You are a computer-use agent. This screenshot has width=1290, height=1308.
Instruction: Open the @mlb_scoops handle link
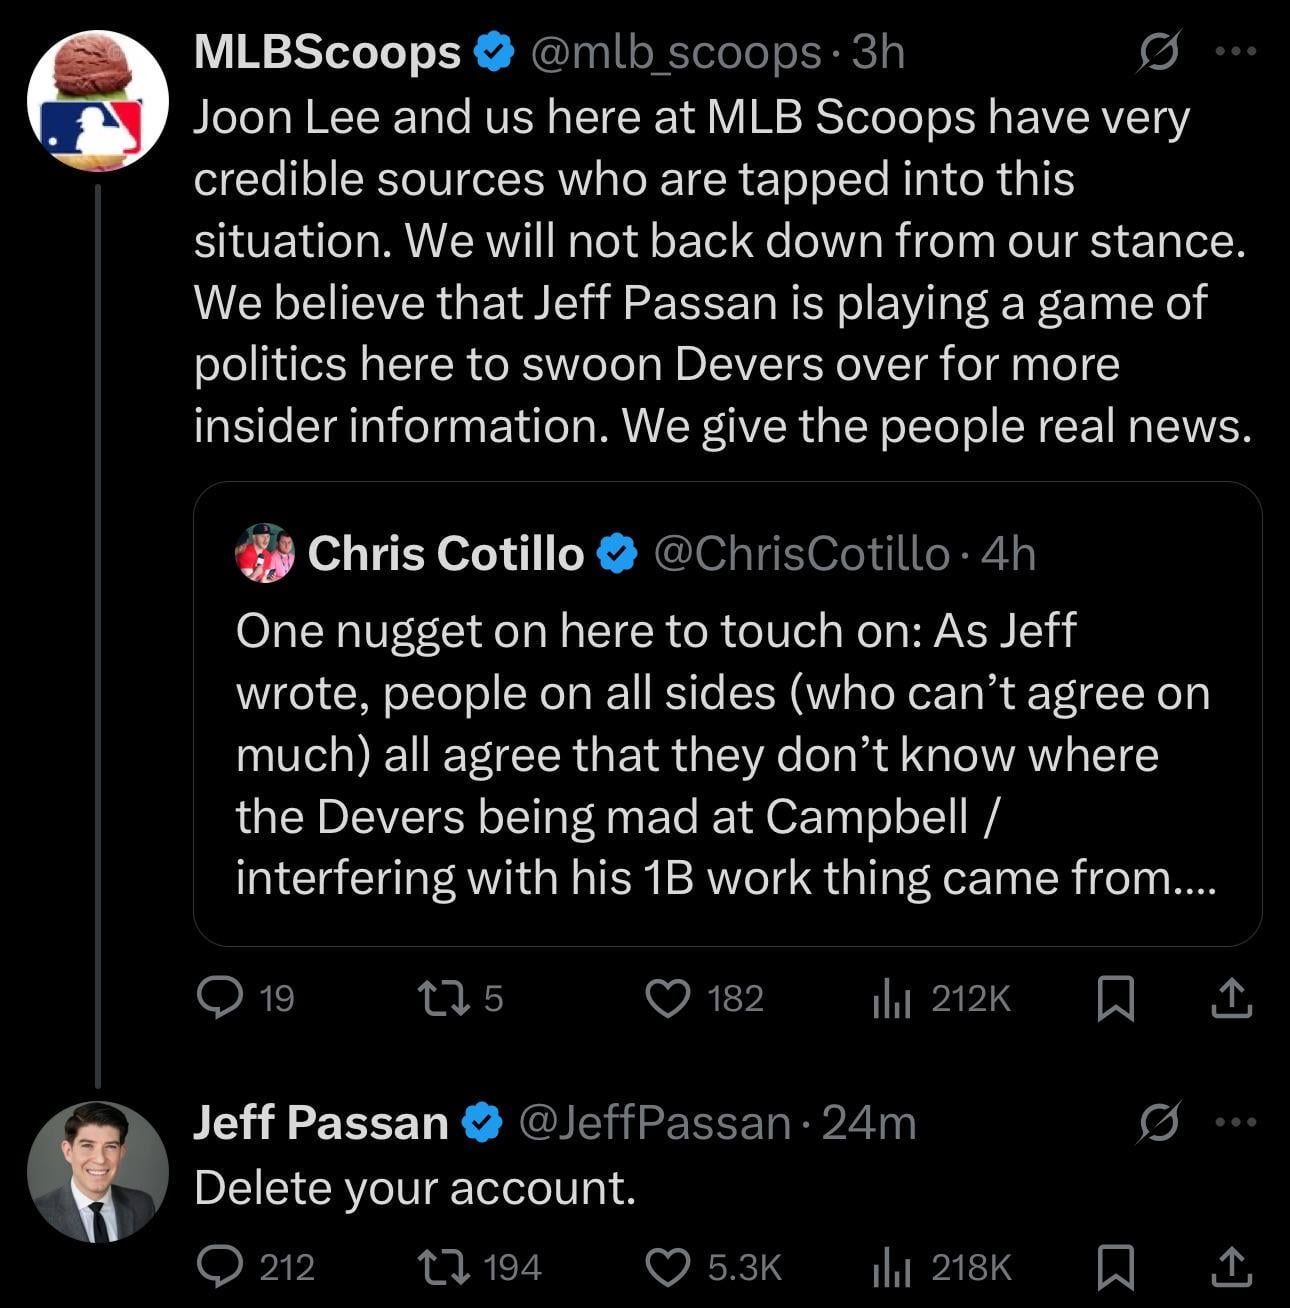click(x=675, y=52)
